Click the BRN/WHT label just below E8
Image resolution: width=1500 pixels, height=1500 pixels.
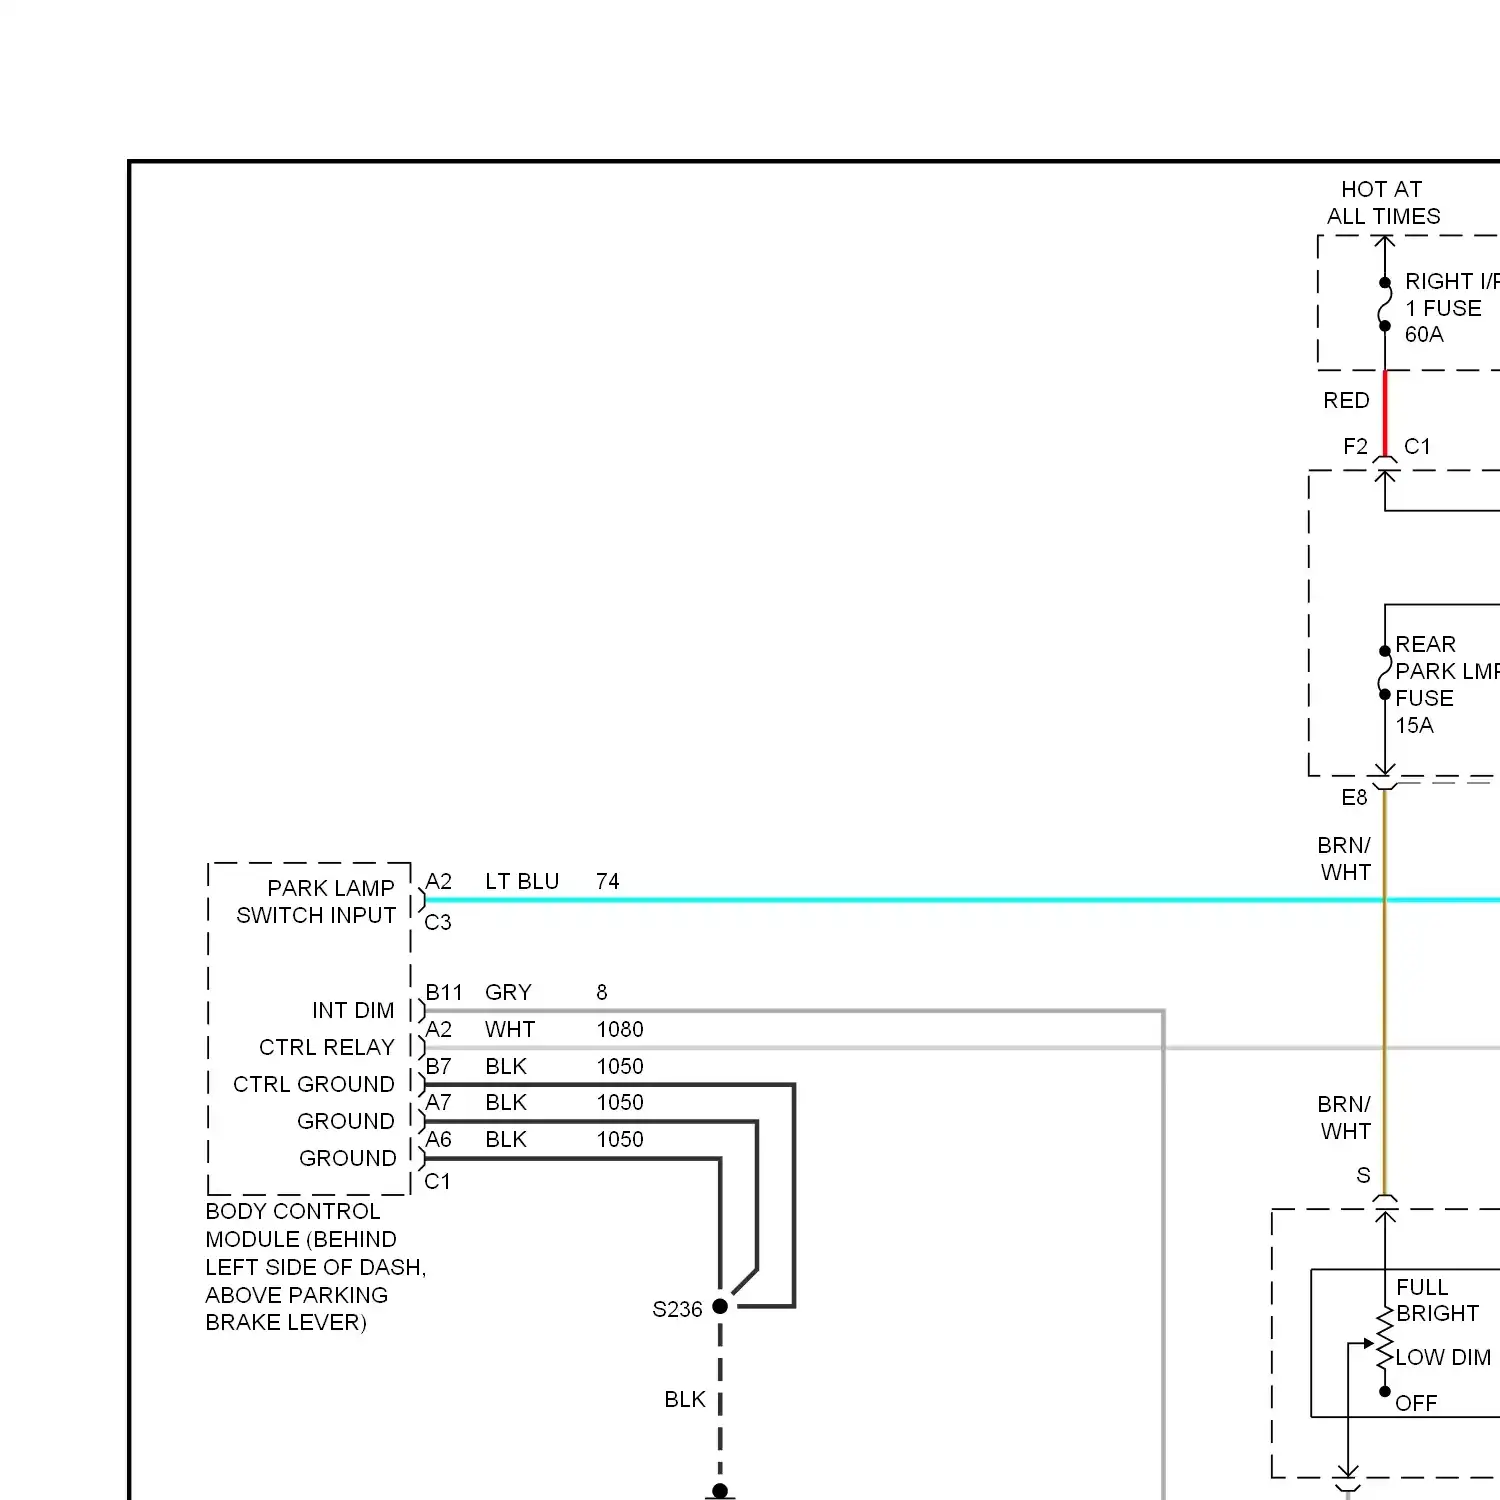coord(1345,859)
